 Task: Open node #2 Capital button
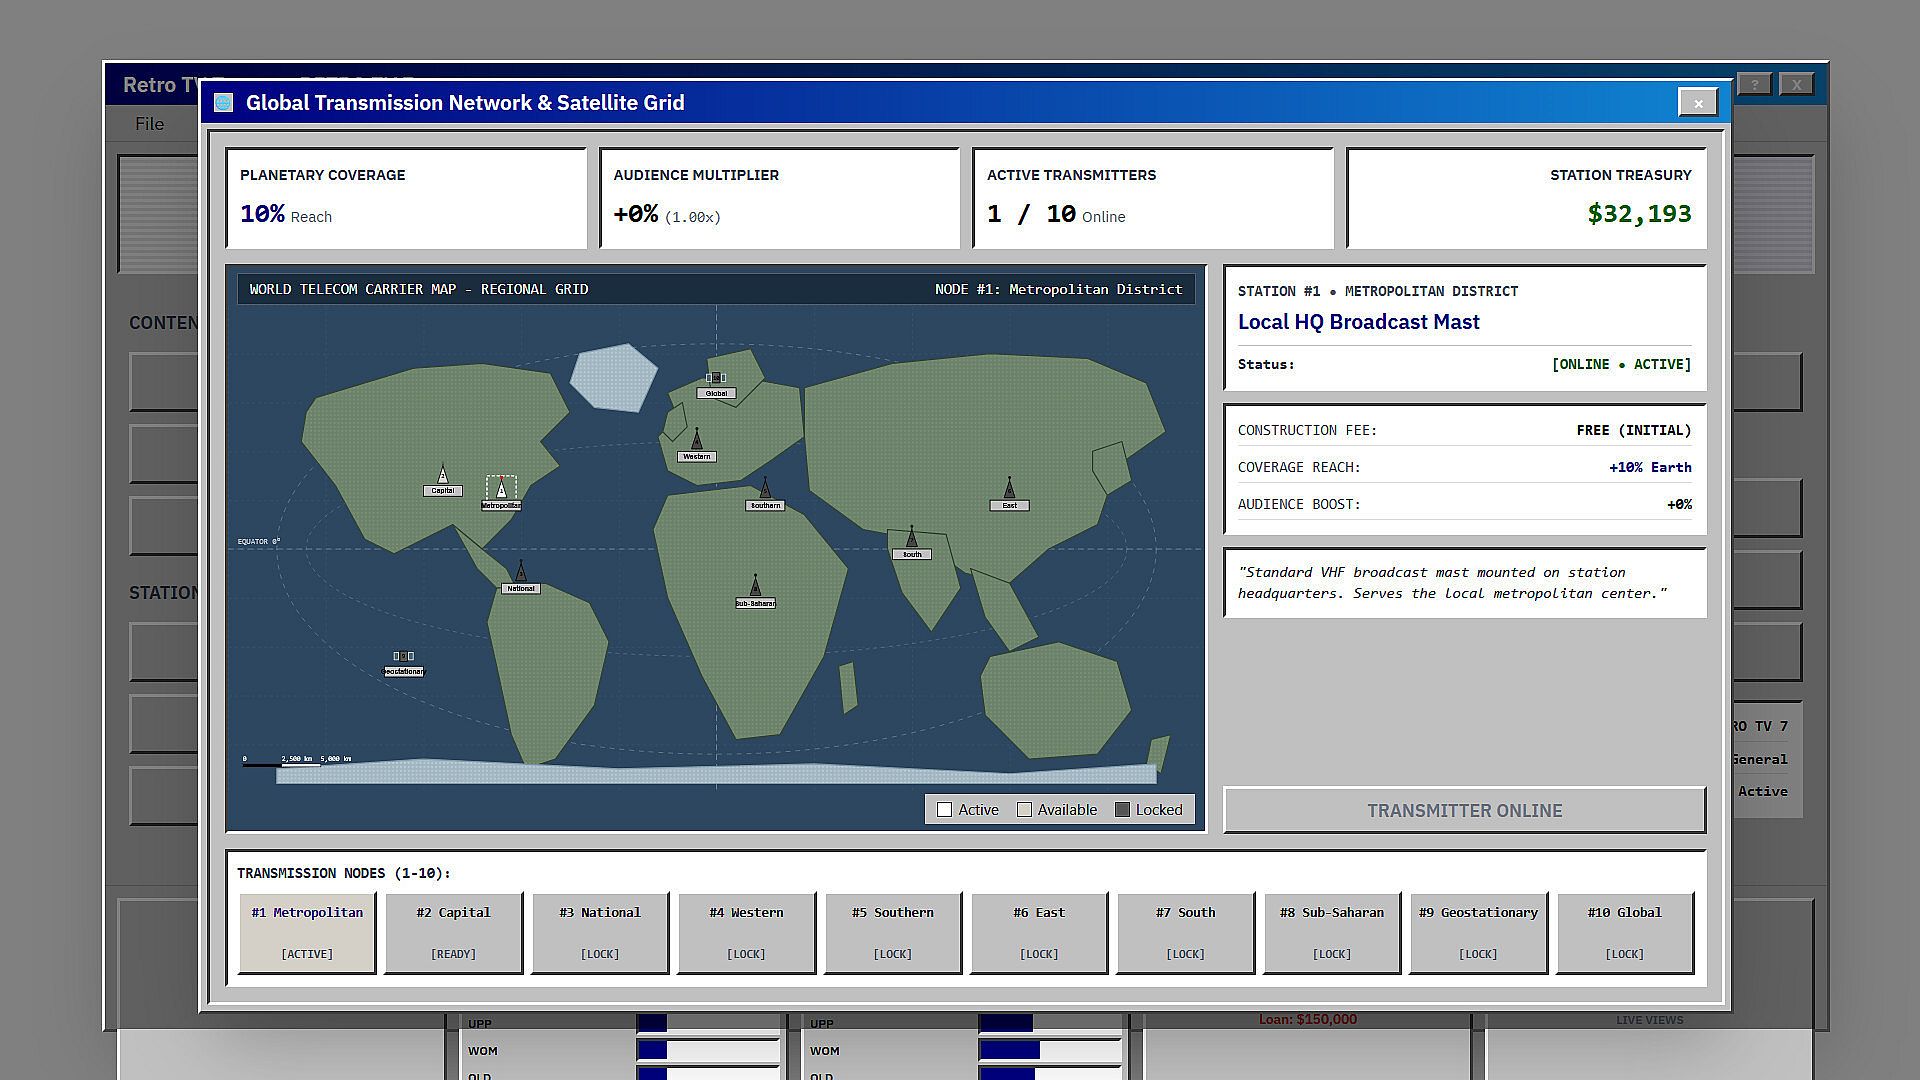tap(453, 933)
